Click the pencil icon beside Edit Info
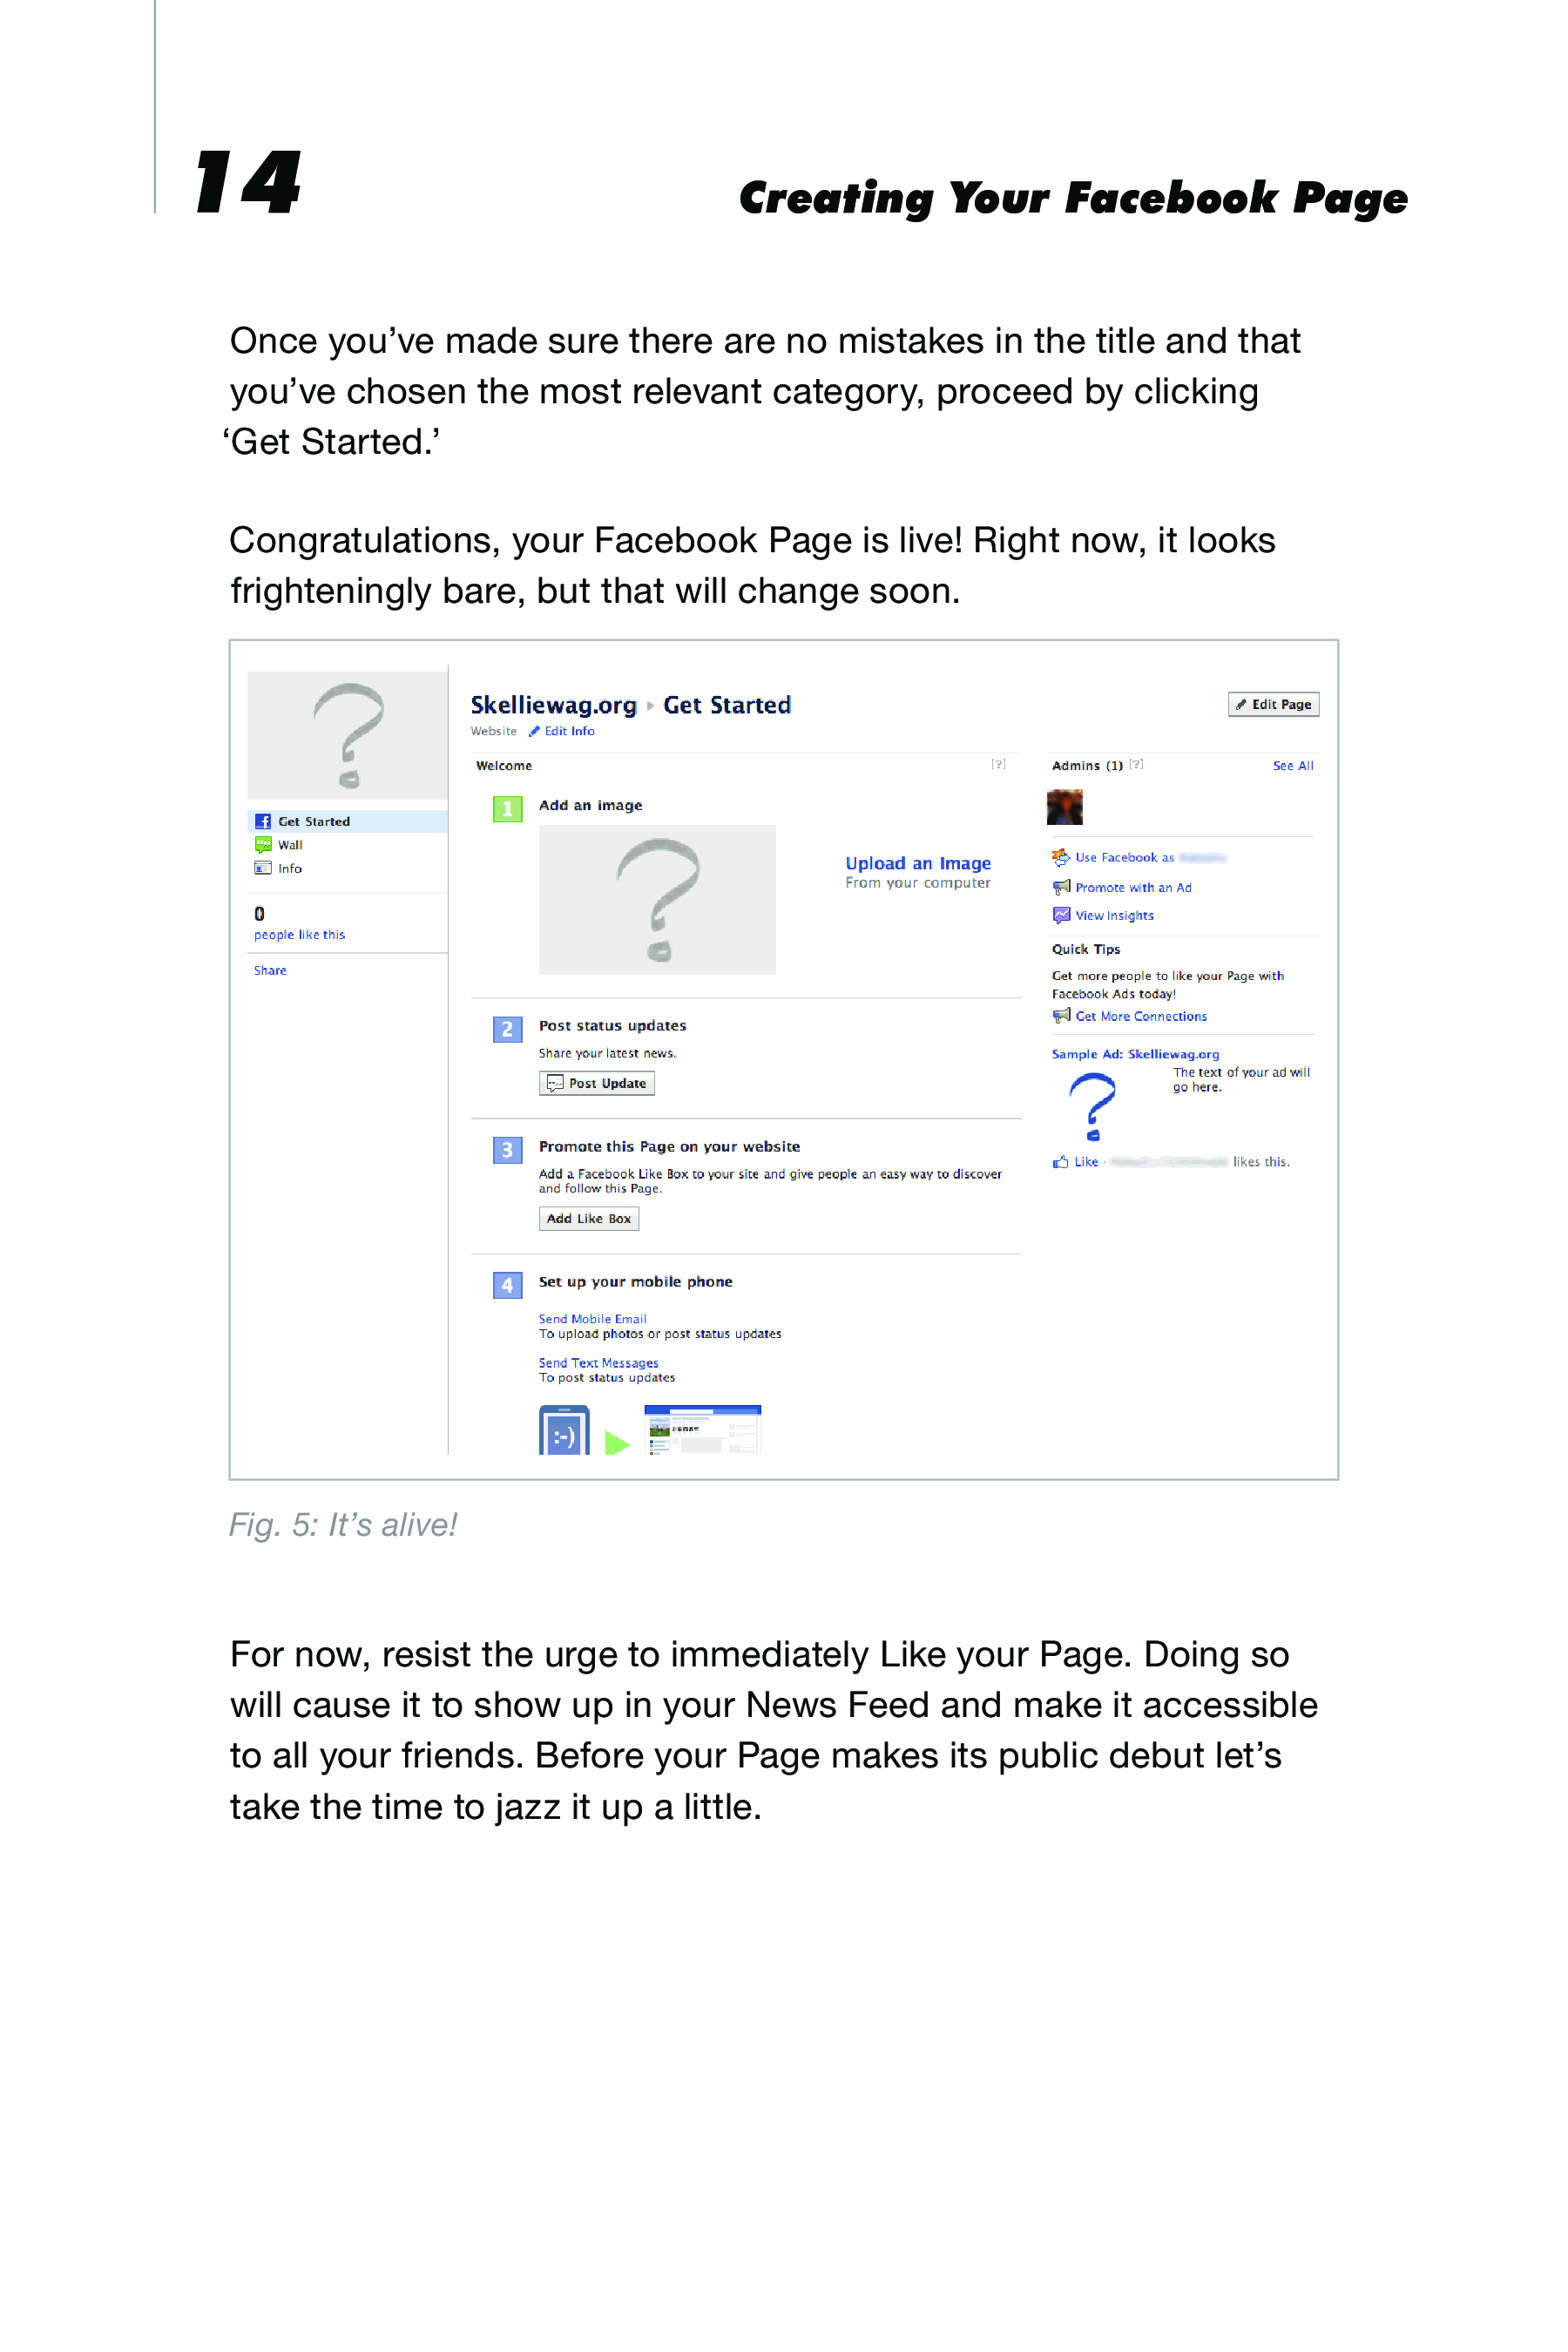The image size is (1568, 2352). 534,731
